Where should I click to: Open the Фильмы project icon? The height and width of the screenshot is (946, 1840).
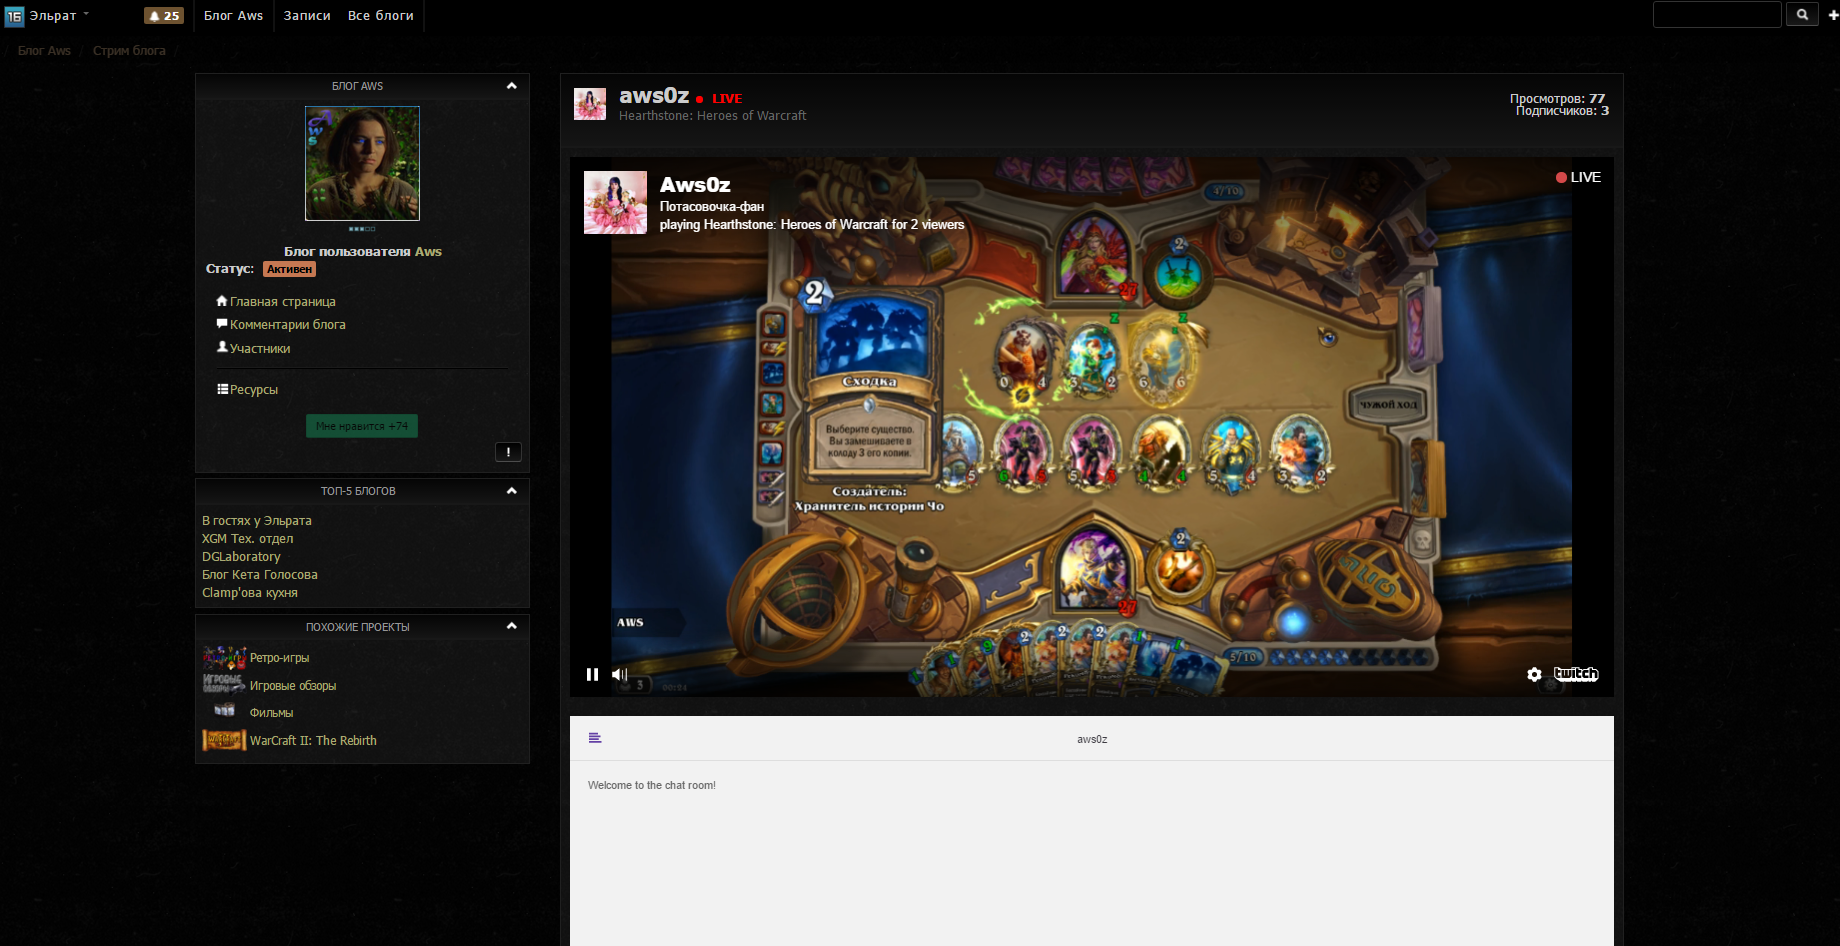pyautogui.click(x=224, y=710)
